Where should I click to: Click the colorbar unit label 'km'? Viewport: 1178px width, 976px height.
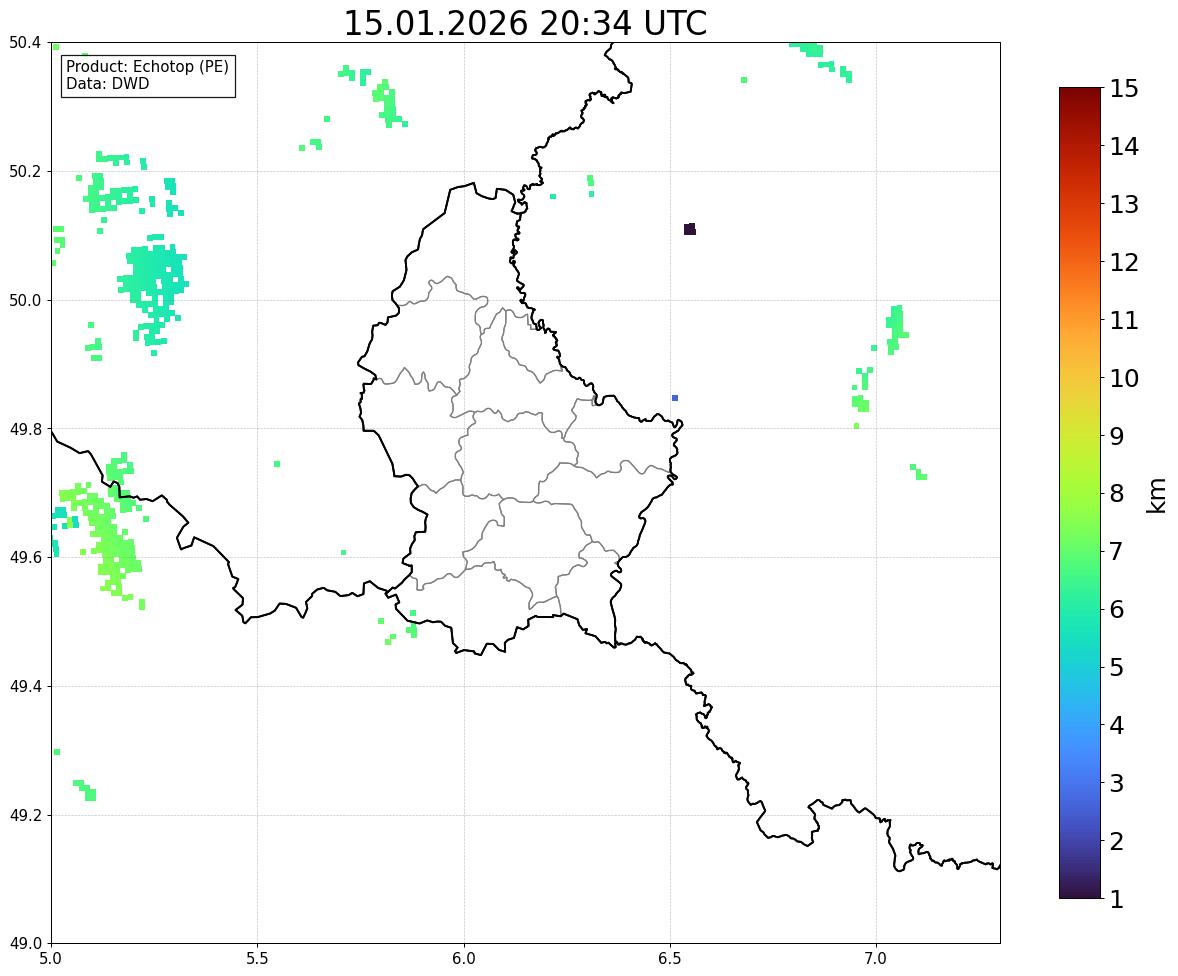1156,496
